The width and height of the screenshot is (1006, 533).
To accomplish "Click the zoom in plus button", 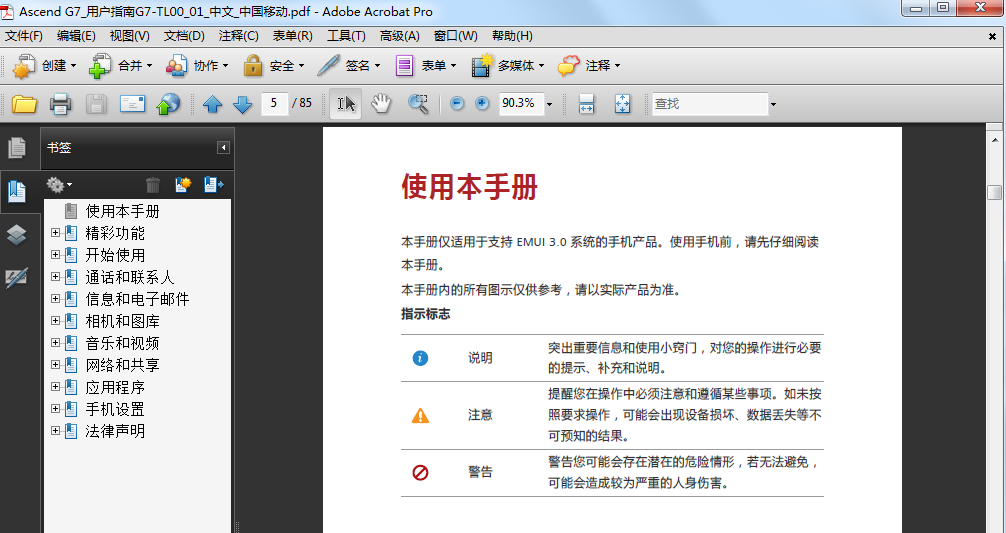I will coord(482,103).
